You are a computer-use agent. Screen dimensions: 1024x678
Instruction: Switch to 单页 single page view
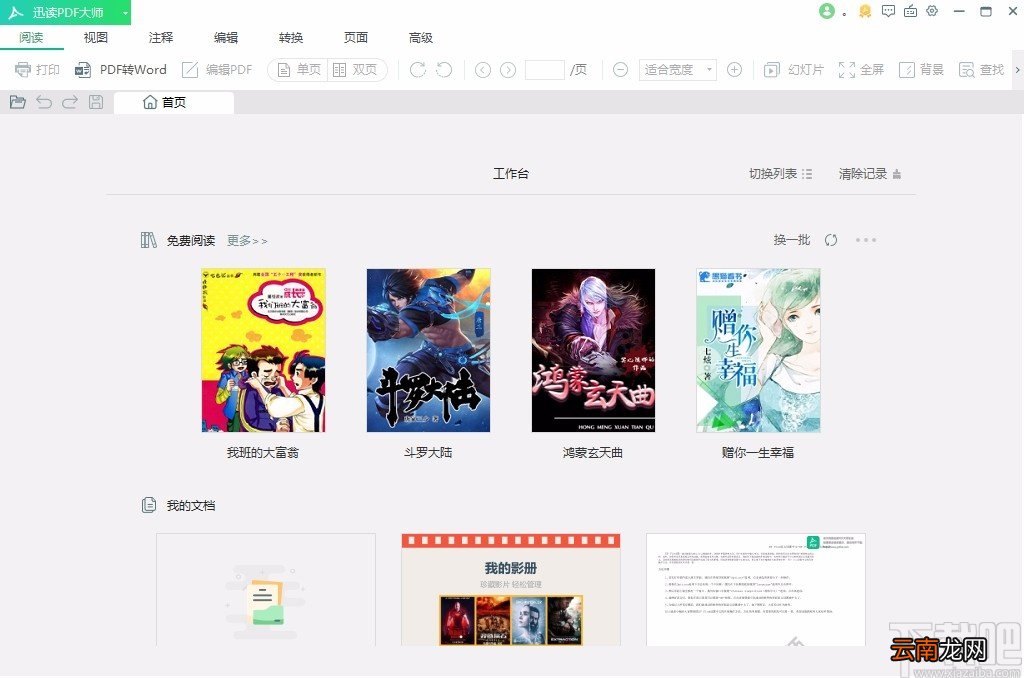point(299,69)
